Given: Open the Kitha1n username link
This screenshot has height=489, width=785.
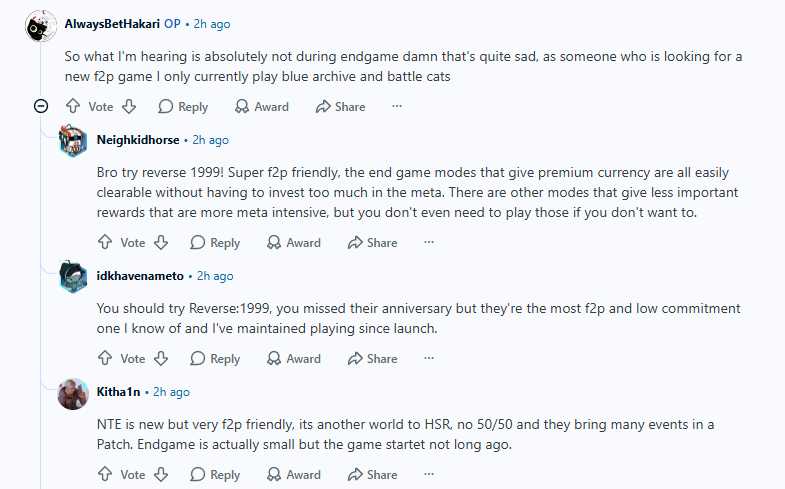Looking at the screenshot, I should pyautogui.click(x=118, y=392).
